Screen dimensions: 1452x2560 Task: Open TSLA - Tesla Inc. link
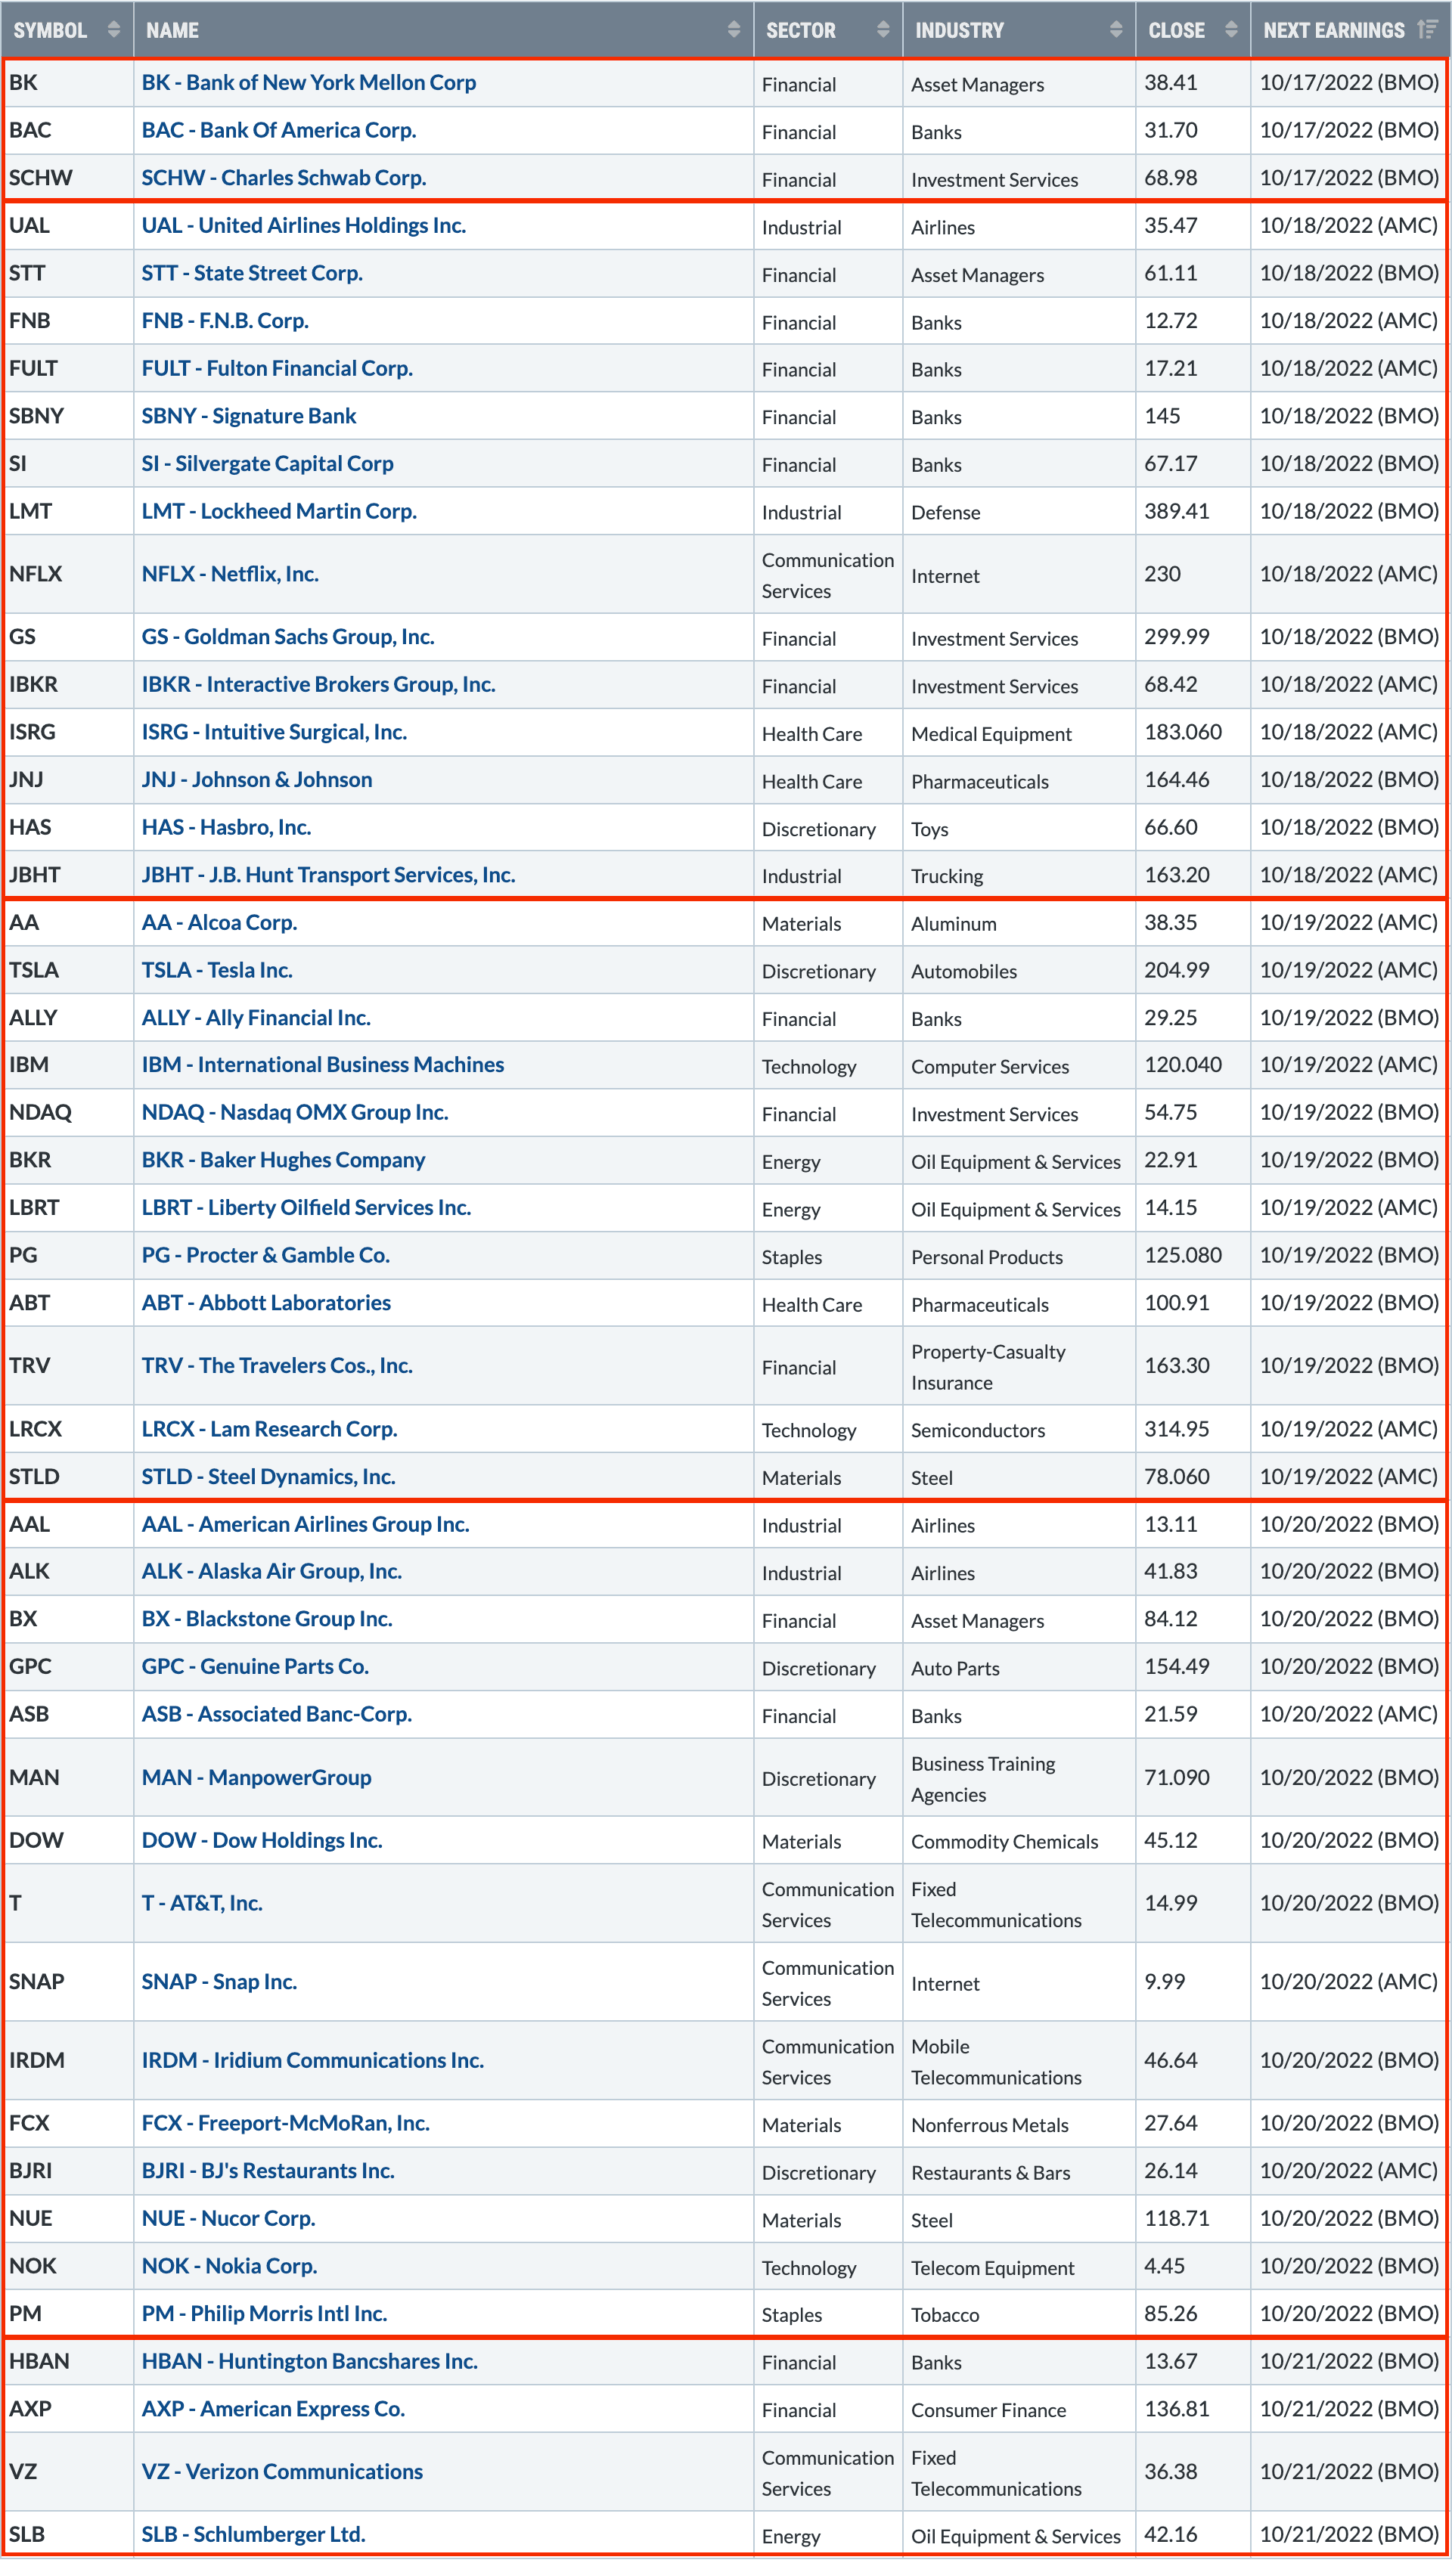pyautogui.click(x=217, y=970)
